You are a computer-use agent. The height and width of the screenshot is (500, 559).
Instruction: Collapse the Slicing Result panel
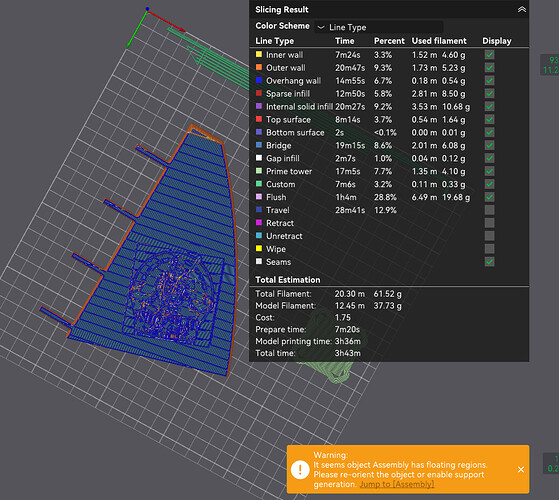click(522, 10)
